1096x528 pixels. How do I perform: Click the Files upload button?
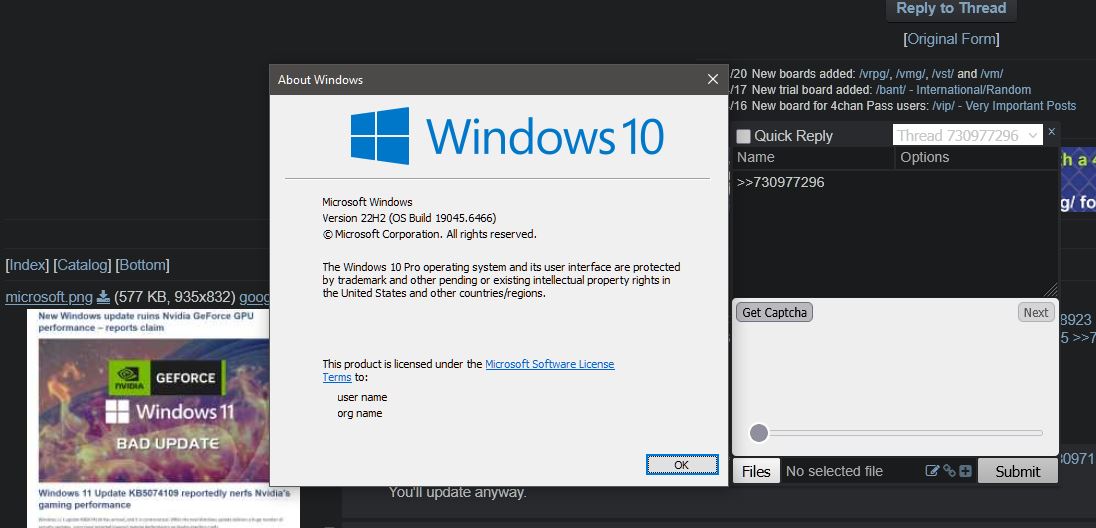(x=756, y=471)
